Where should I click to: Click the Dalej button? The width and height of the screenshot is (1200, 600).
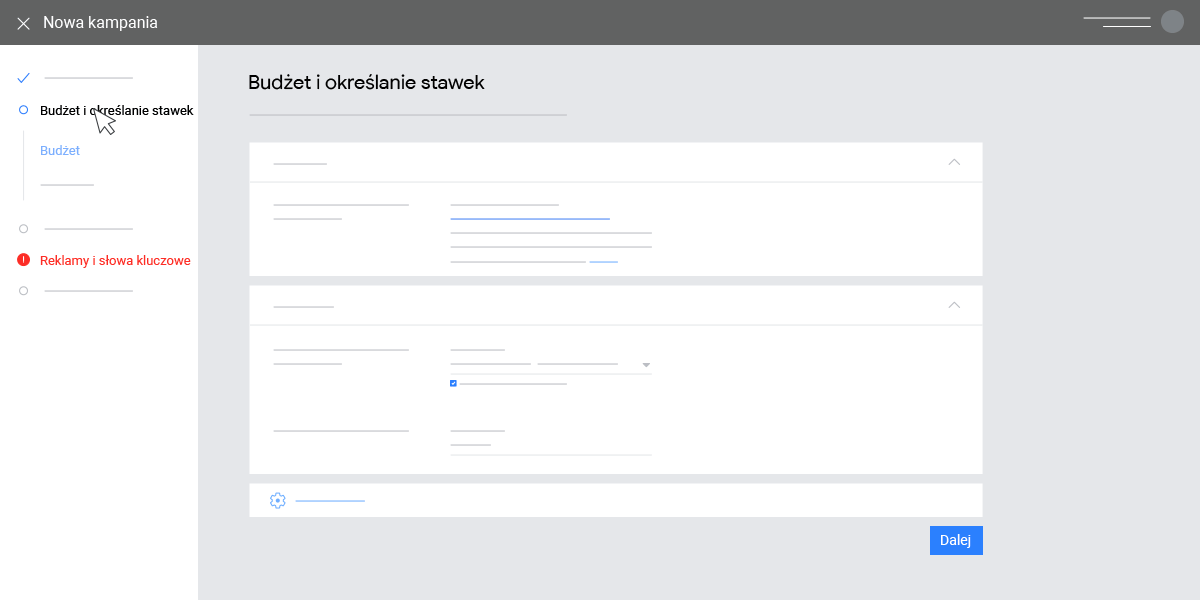(x=956, y=540)
